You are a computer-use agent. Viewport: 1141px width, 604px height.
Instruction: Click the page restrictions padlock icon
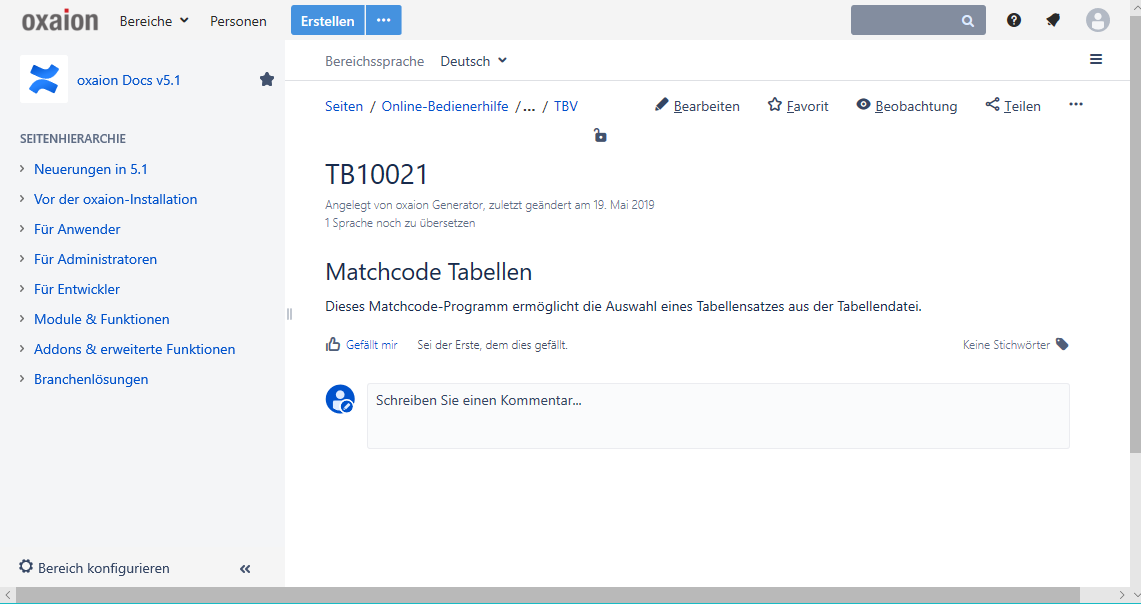click(600, 136)
